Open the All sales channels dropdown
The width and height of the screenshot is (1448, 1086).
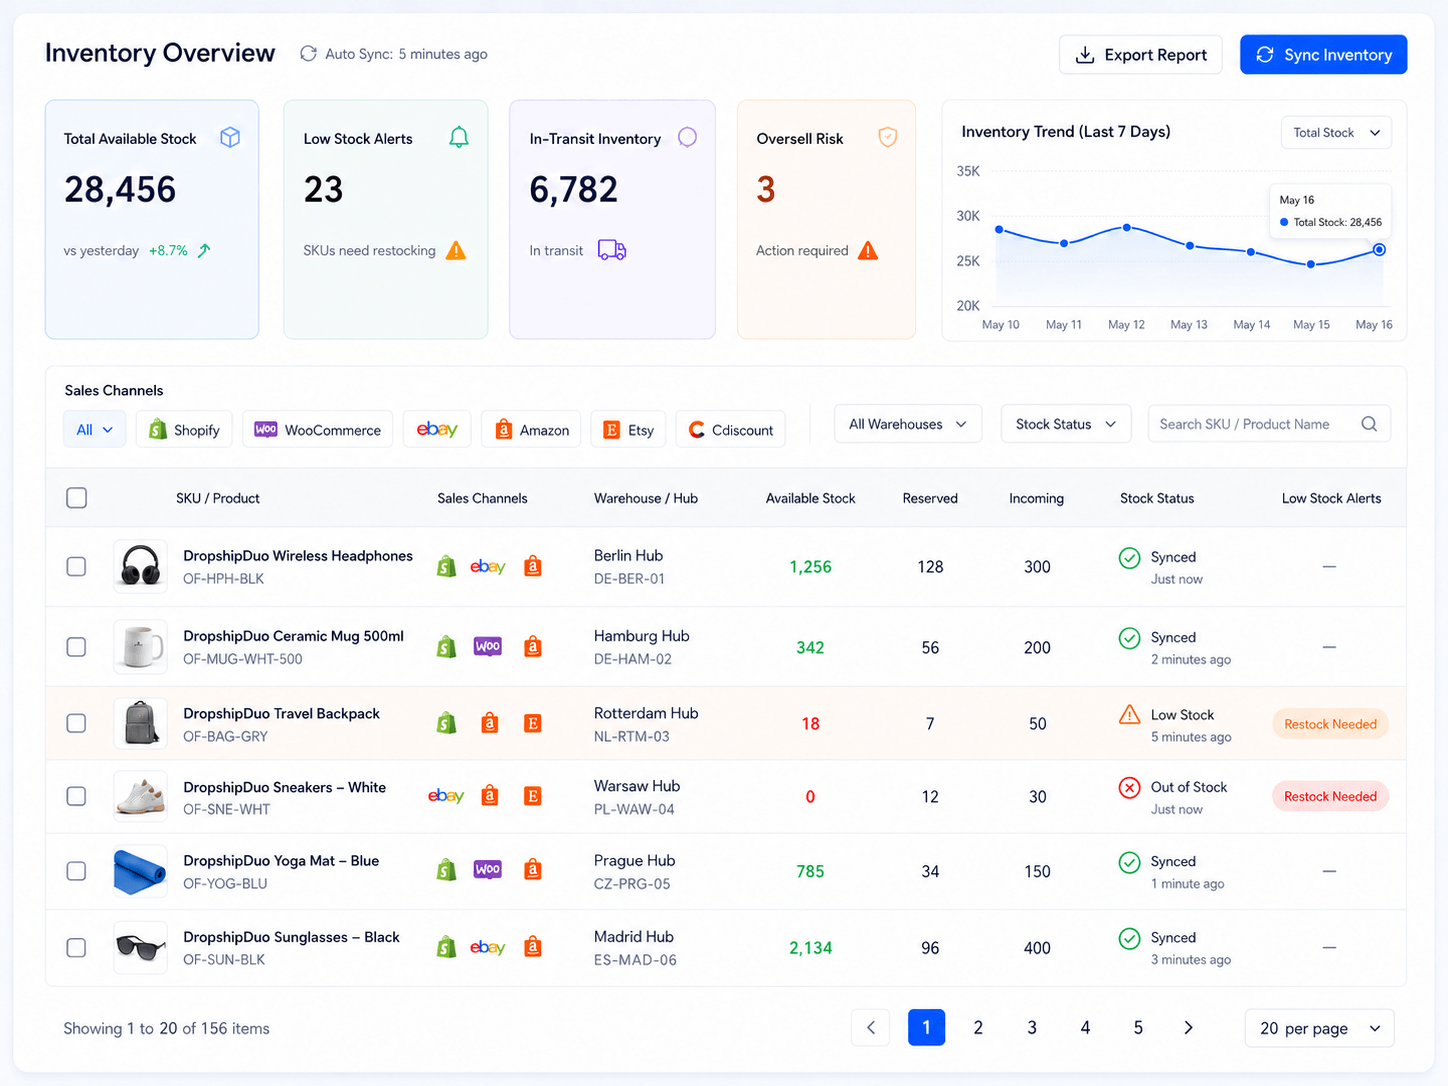95,430
